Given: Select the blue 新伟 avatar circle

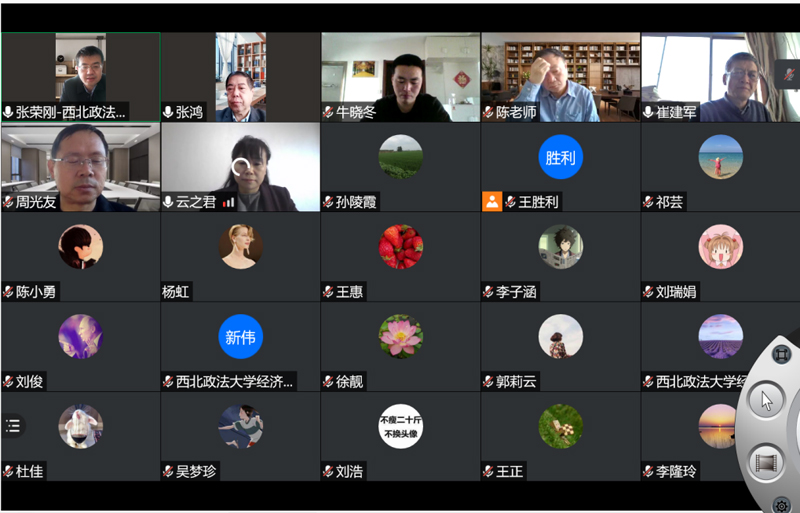Looking at the screenshot, I should tap(240, 336).
